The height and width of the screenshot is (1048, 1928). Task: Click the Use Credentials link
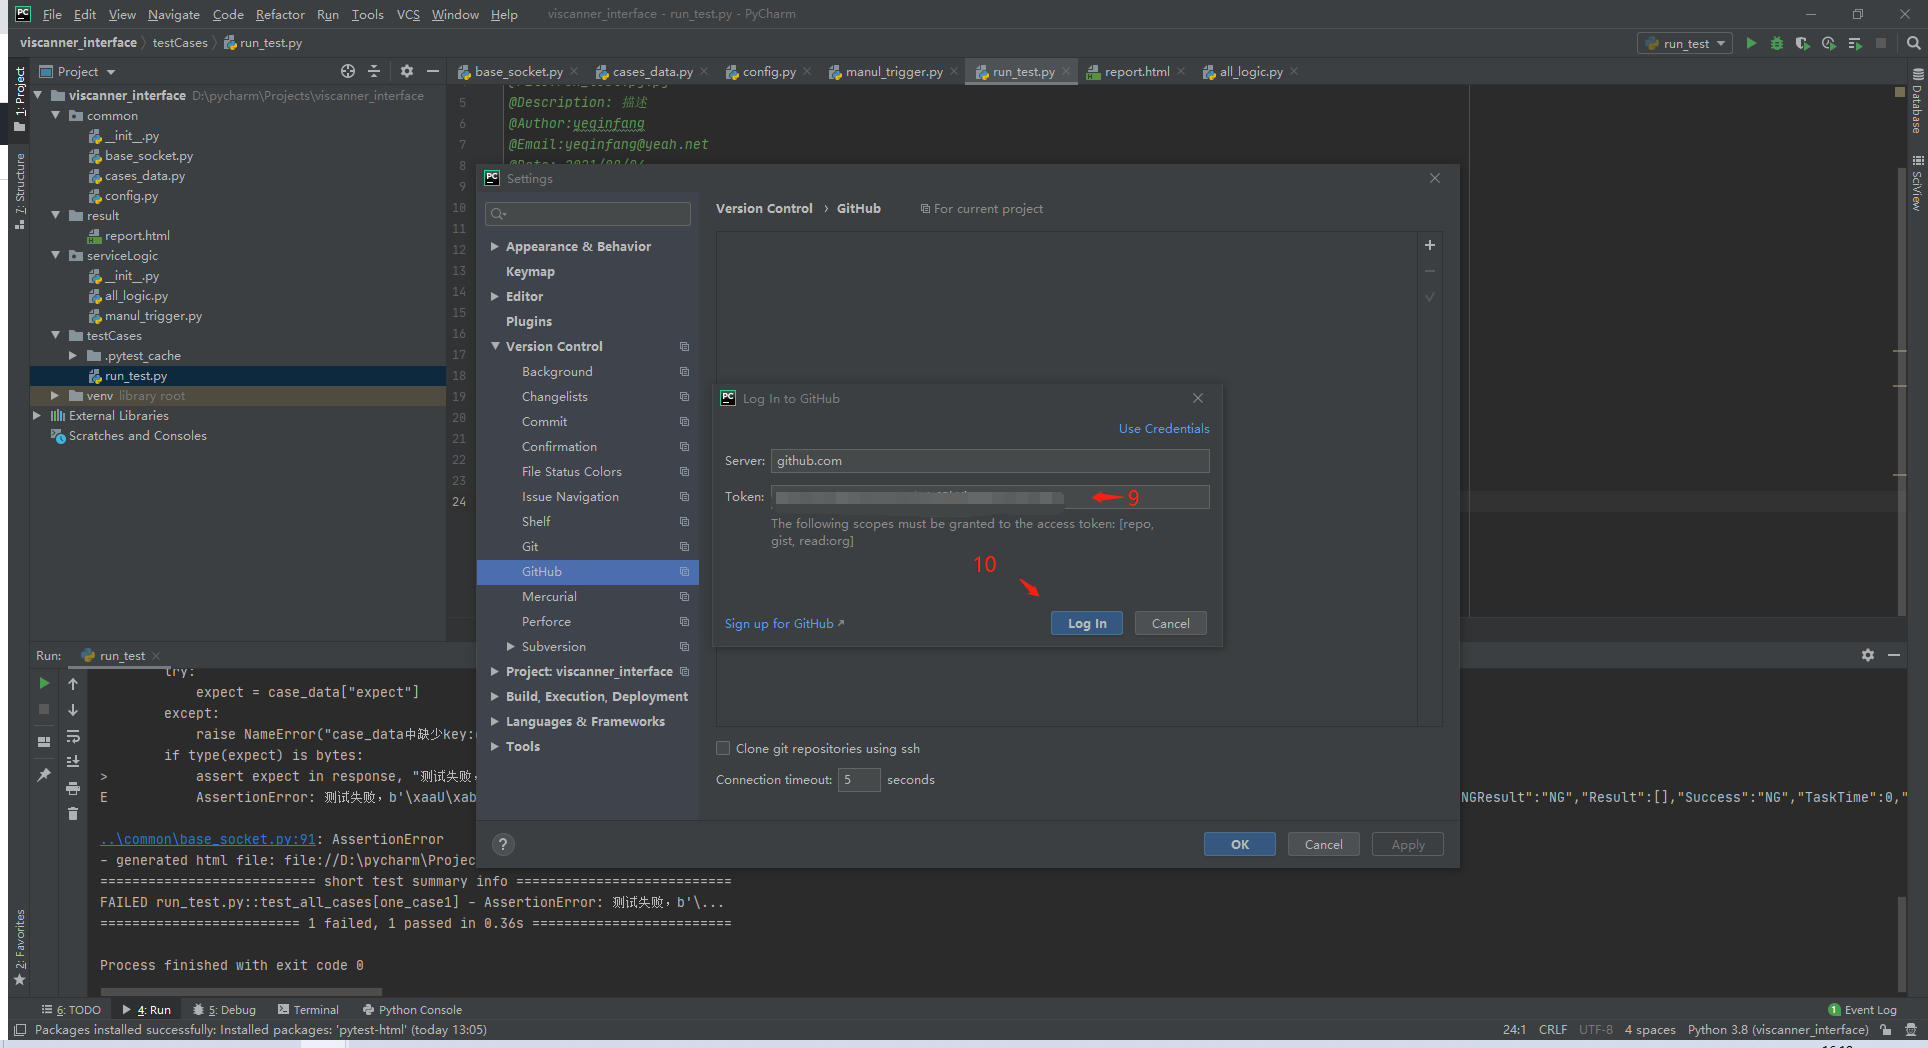[1164, 428]
